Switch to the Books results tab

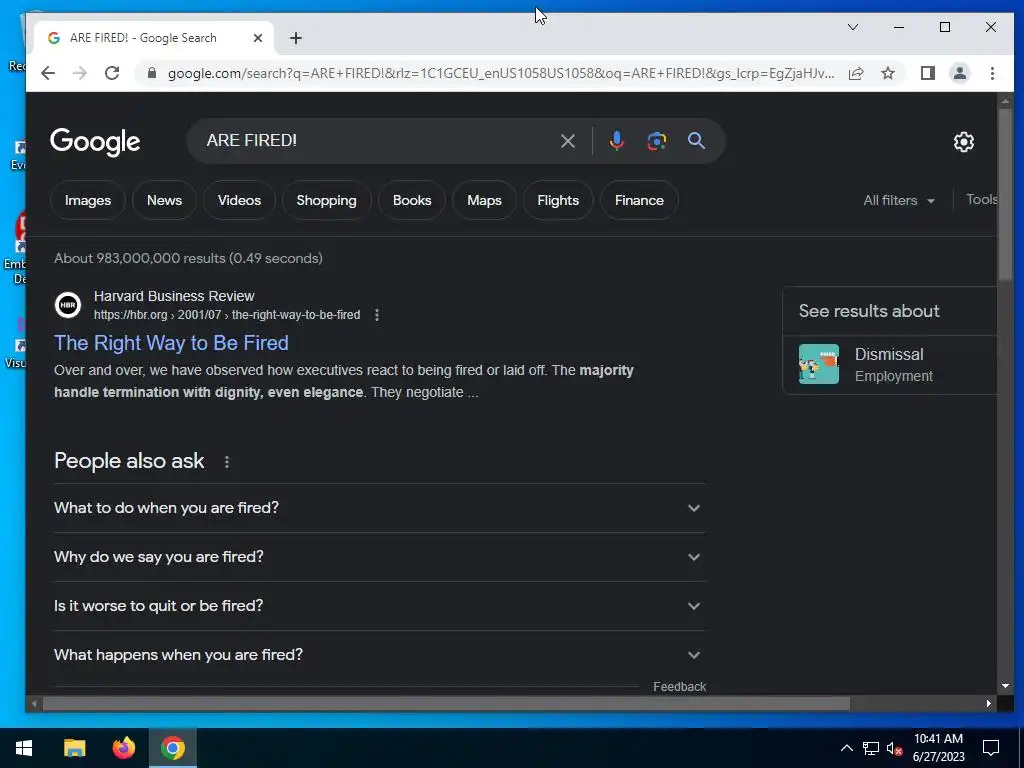[412, 200]
